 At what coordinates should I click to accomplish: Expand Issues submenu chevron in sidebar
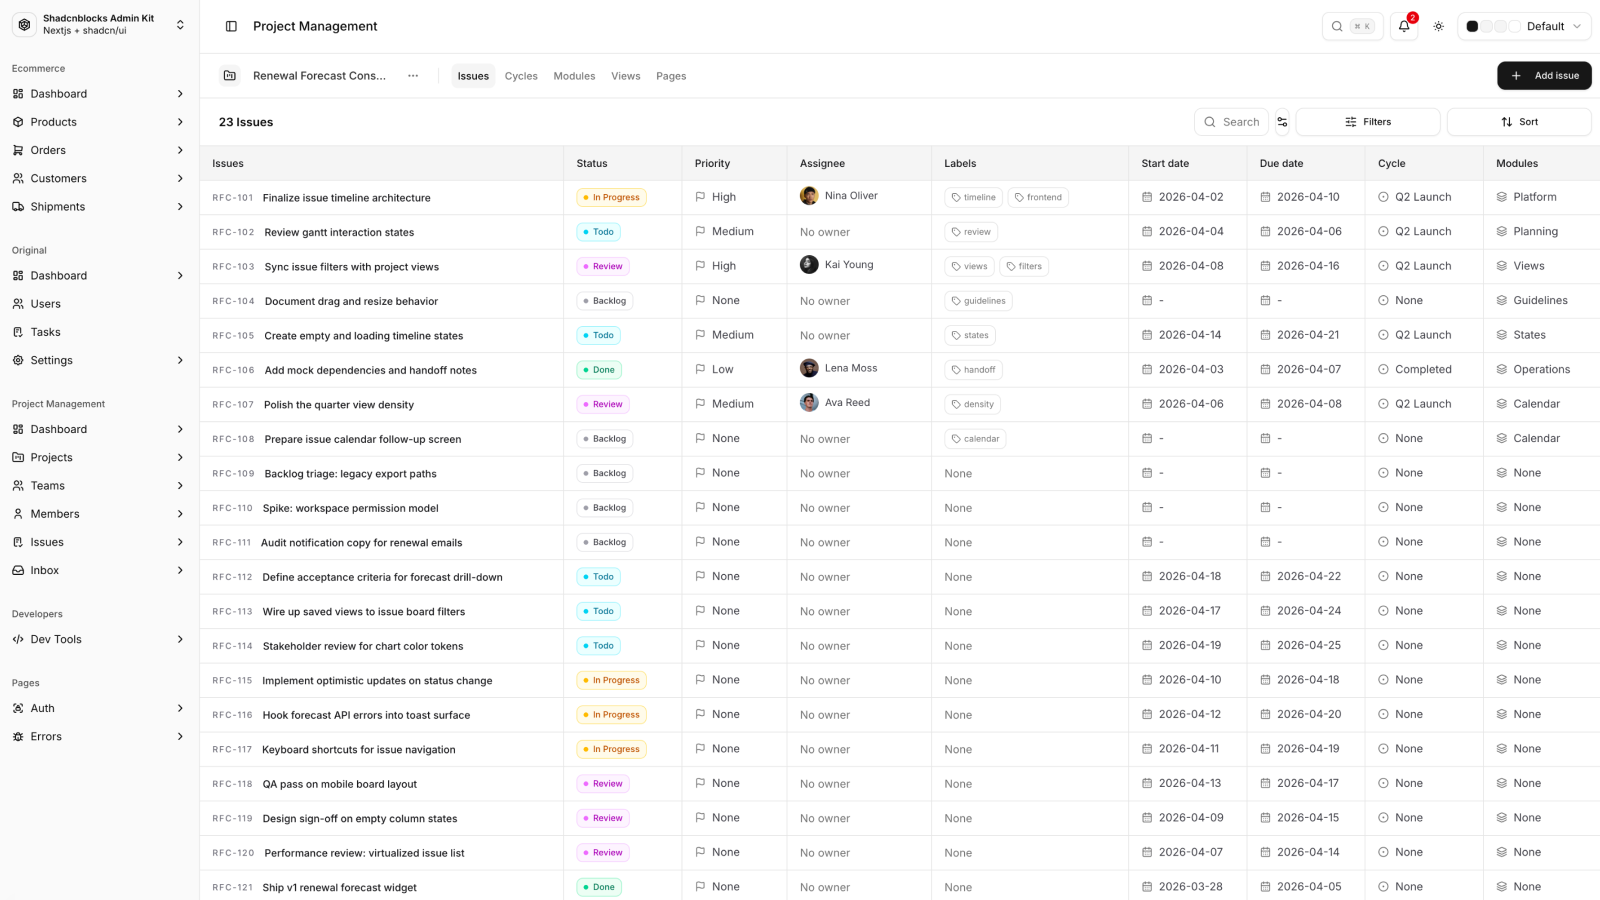point(180,542)
